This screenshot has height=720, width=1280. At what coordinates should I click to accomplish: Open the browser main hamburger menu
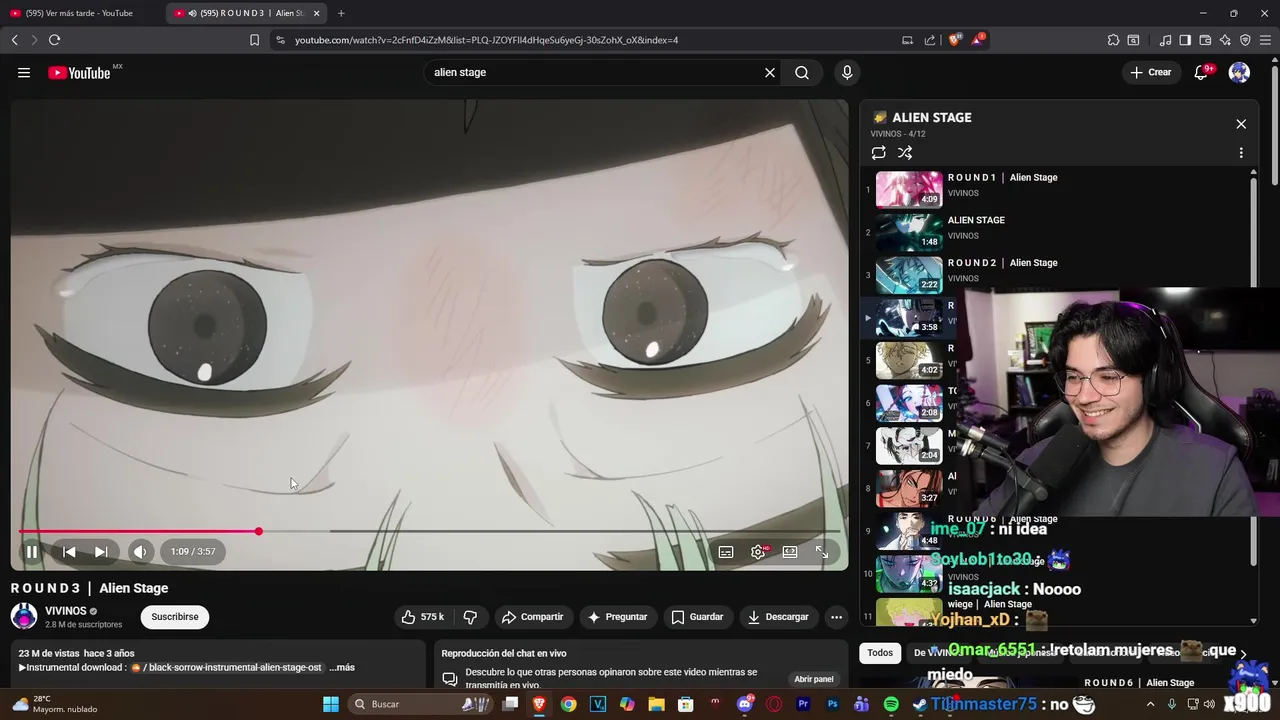pyautogui.click(x=1264, y=40)
